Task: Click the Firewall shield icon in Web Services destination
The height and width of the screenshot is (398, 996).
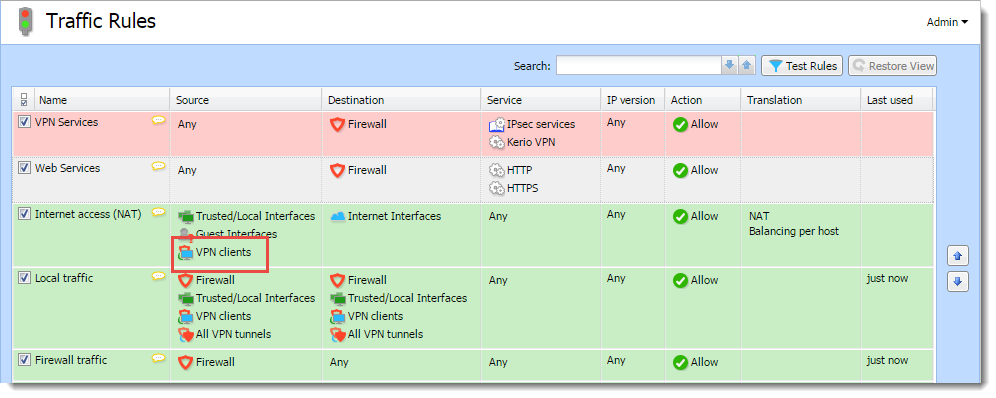Action: [x=337, y=170]
